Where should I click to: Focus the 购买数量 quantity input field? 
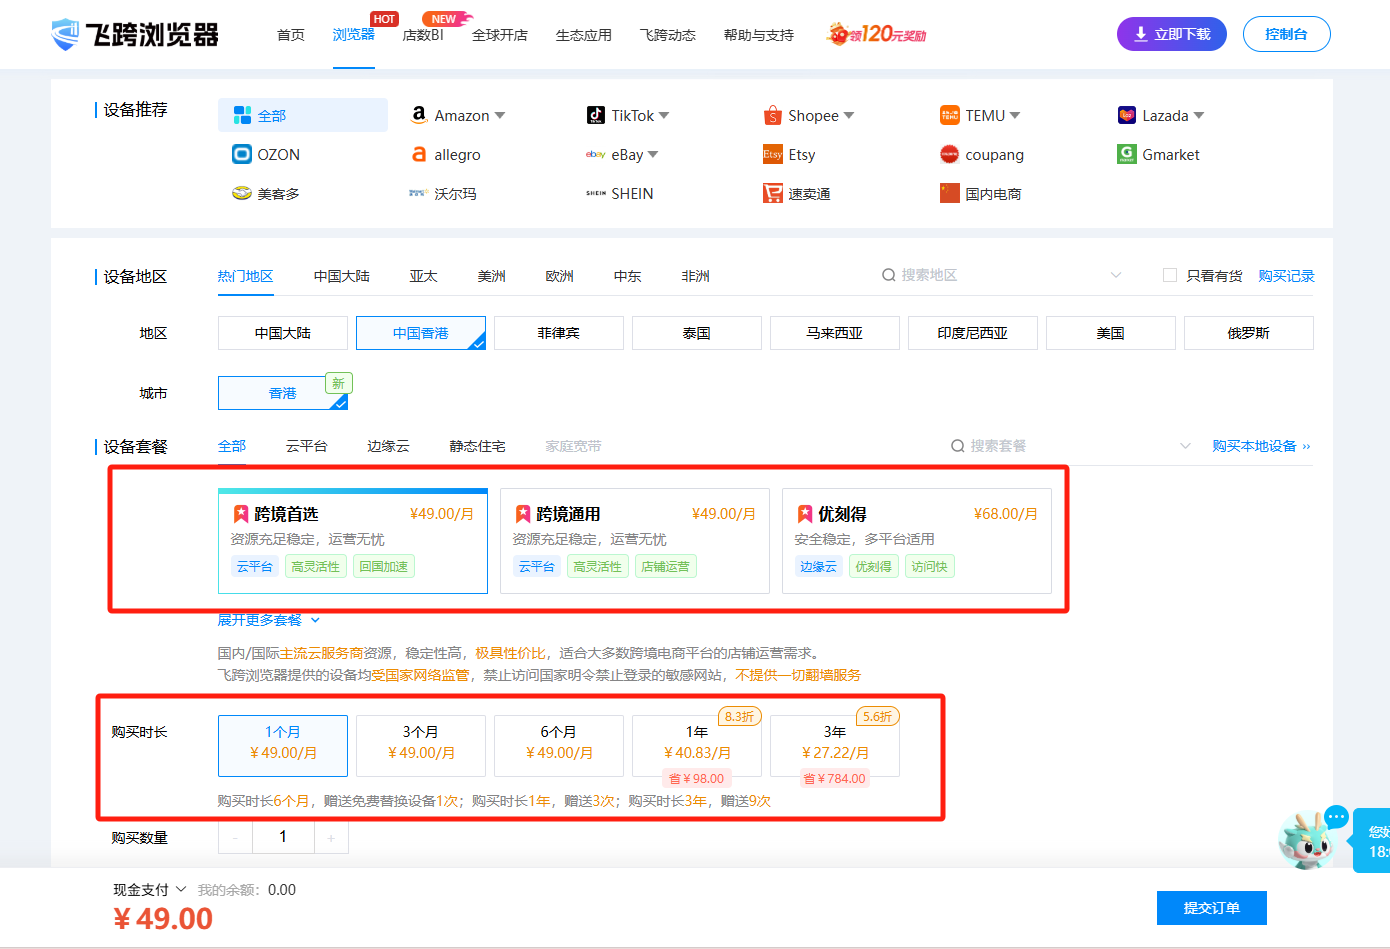point(283,838)
